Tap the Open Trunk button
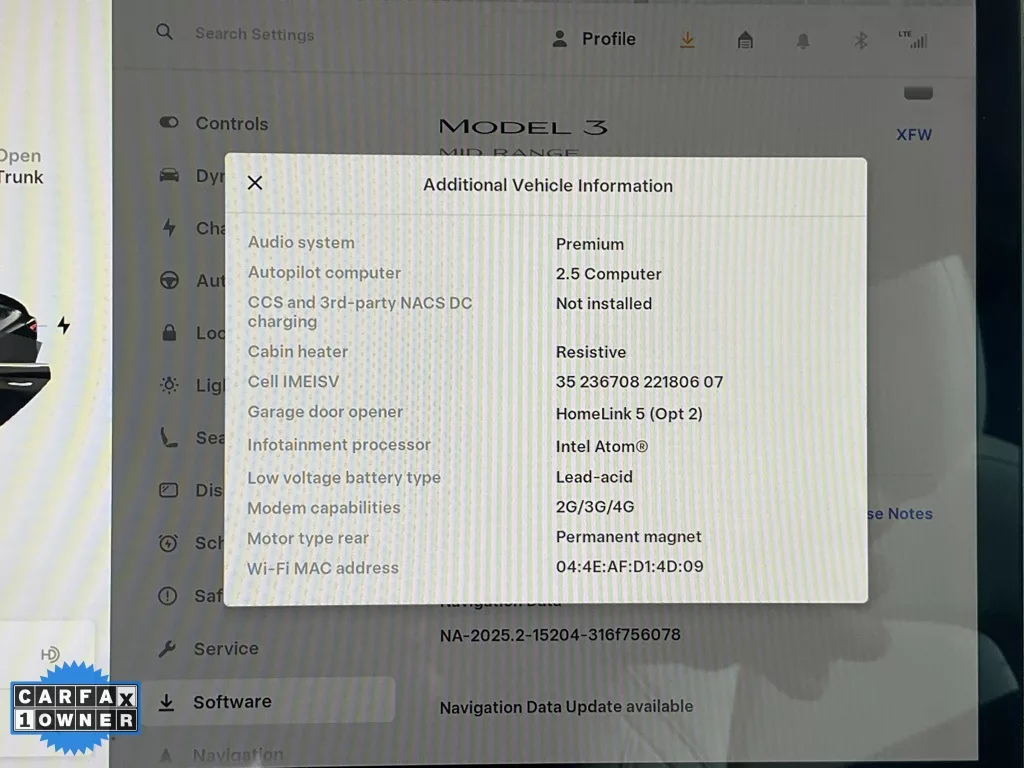The width and height of the screenshot is (1024, 768). pos(21,167)
